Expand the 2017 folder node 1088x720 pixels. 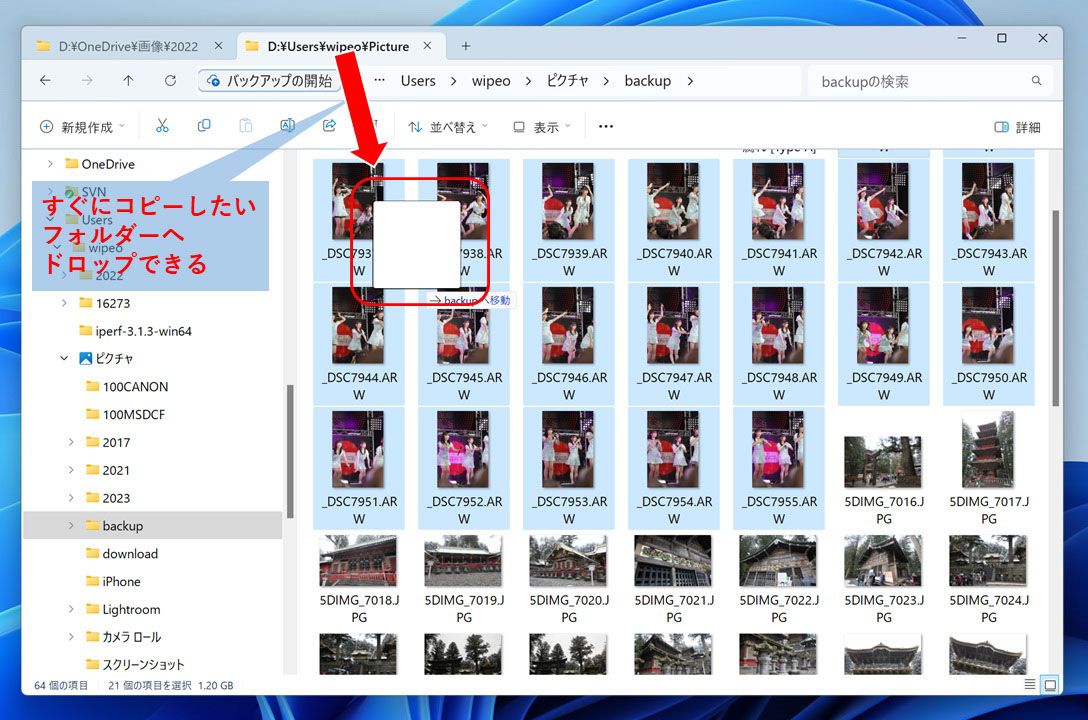tap(71, 442)
